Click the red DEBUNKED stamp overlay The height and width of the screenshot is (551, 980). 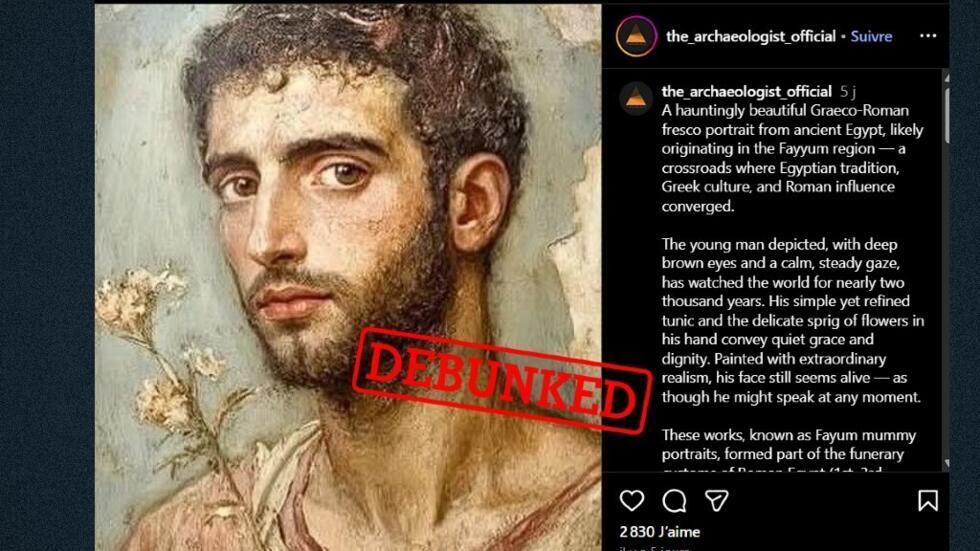501,380
